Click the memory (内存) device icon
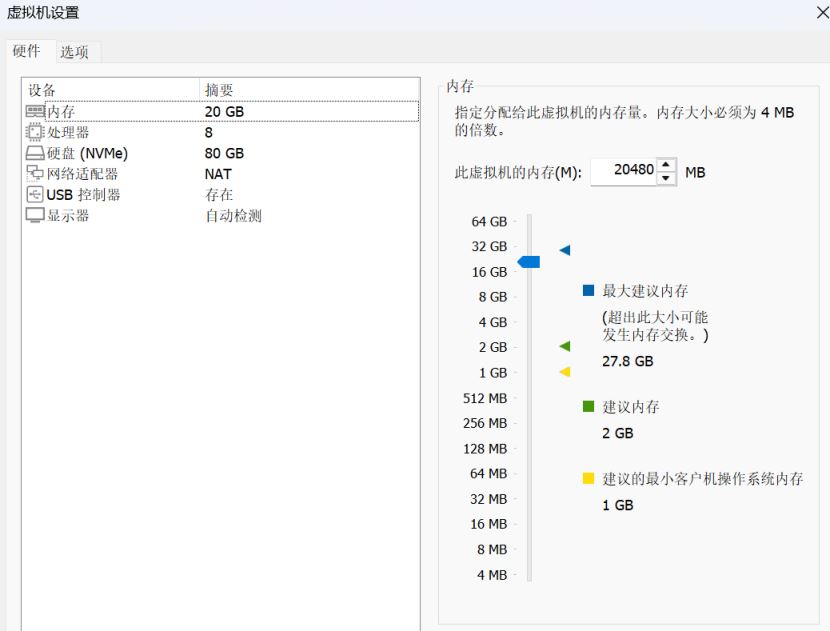Screen dimensions: 830x631 click(x=35, y=111)
